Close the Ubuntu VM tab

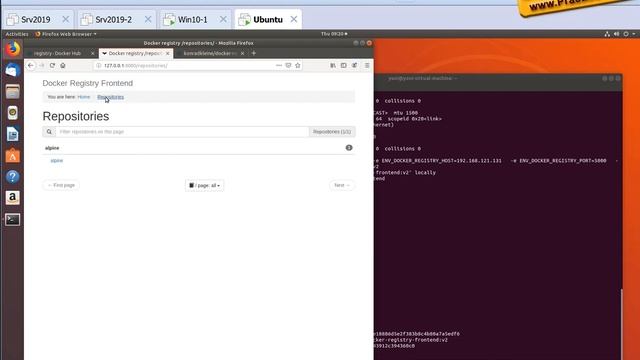[x=293, y=20]
